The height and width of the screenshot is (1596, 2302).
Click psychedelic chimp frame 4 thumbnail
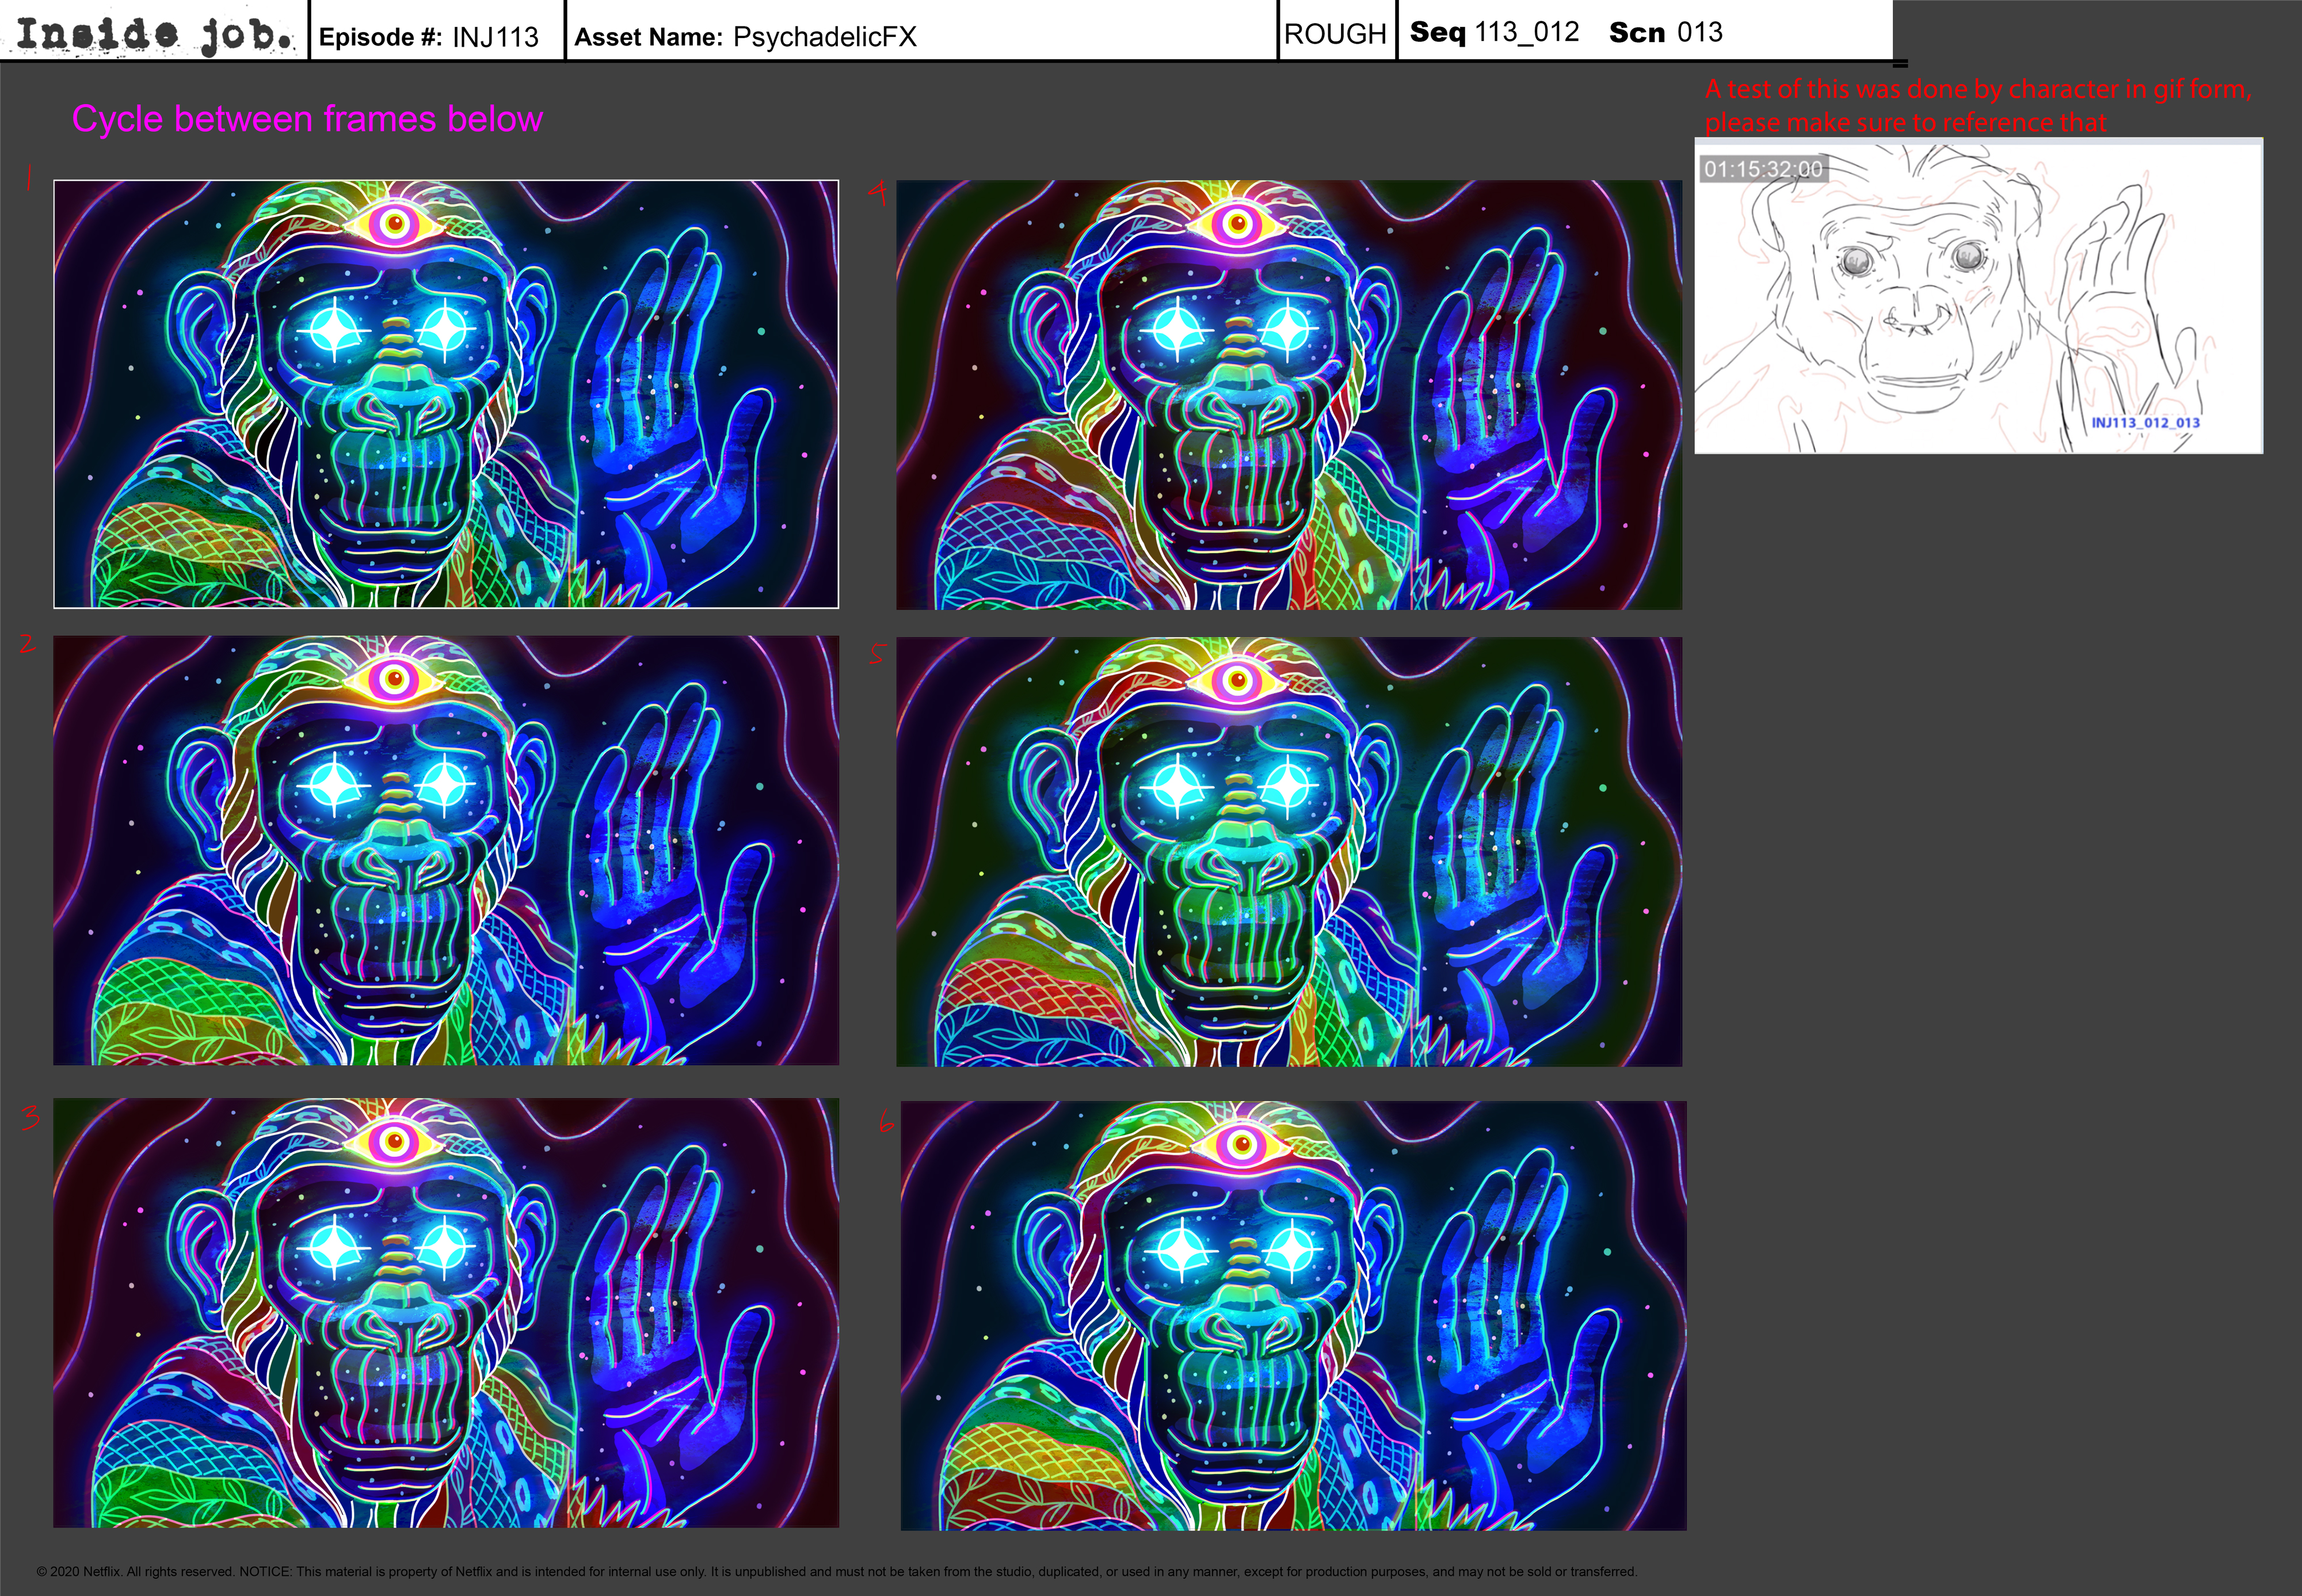coord(1288,394)
